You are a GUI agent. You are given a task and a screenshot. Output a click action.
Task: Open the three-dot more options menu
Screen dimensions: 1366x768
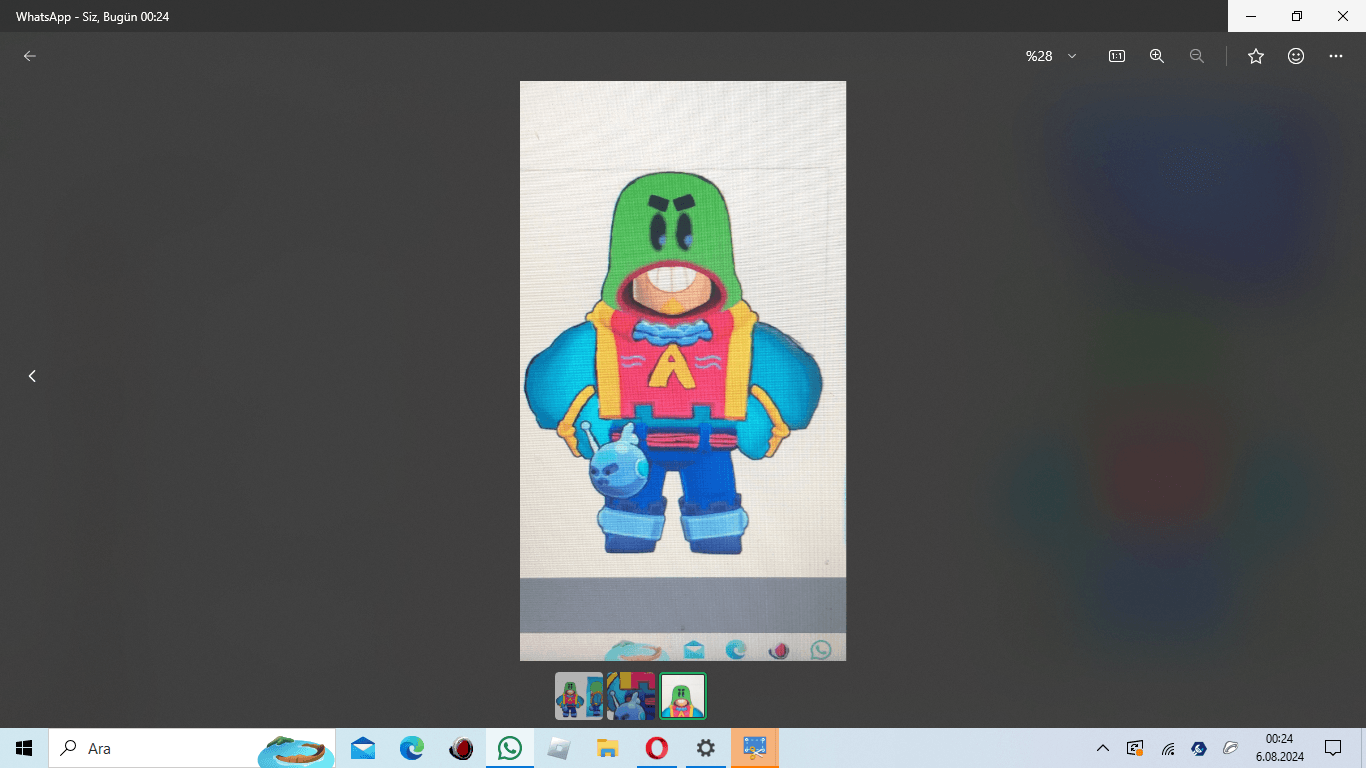1336,56
